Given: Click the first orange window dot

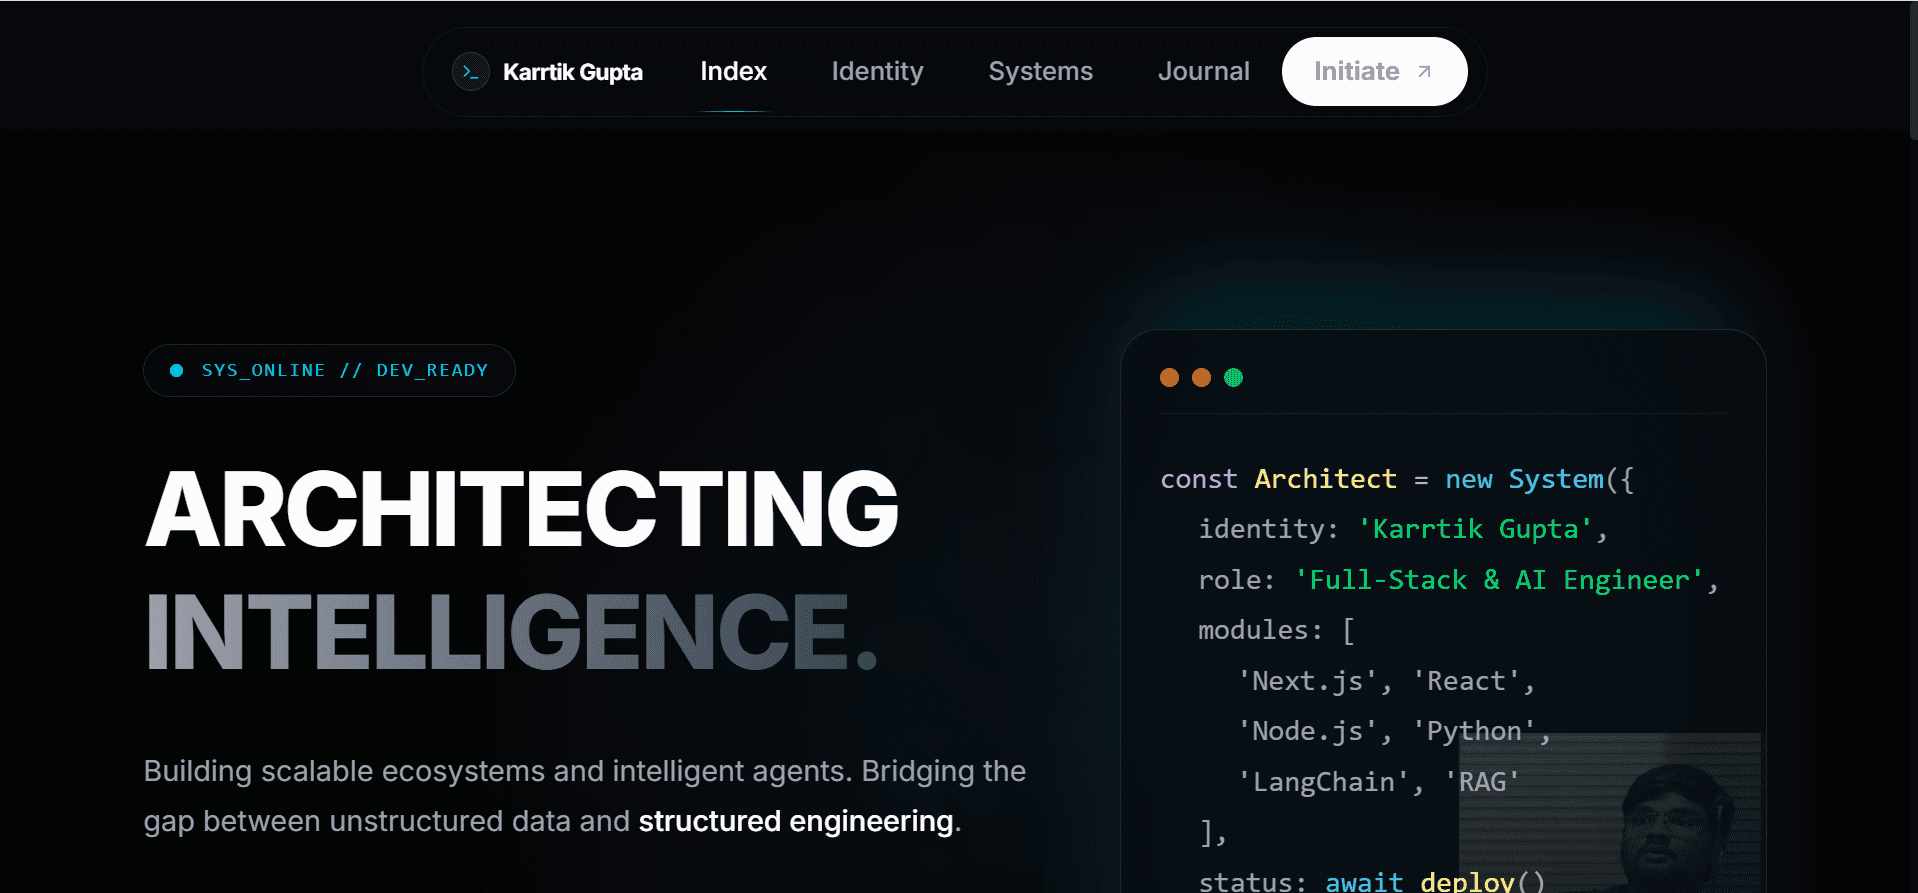Looking at the screenshot, I should 1169,377.
